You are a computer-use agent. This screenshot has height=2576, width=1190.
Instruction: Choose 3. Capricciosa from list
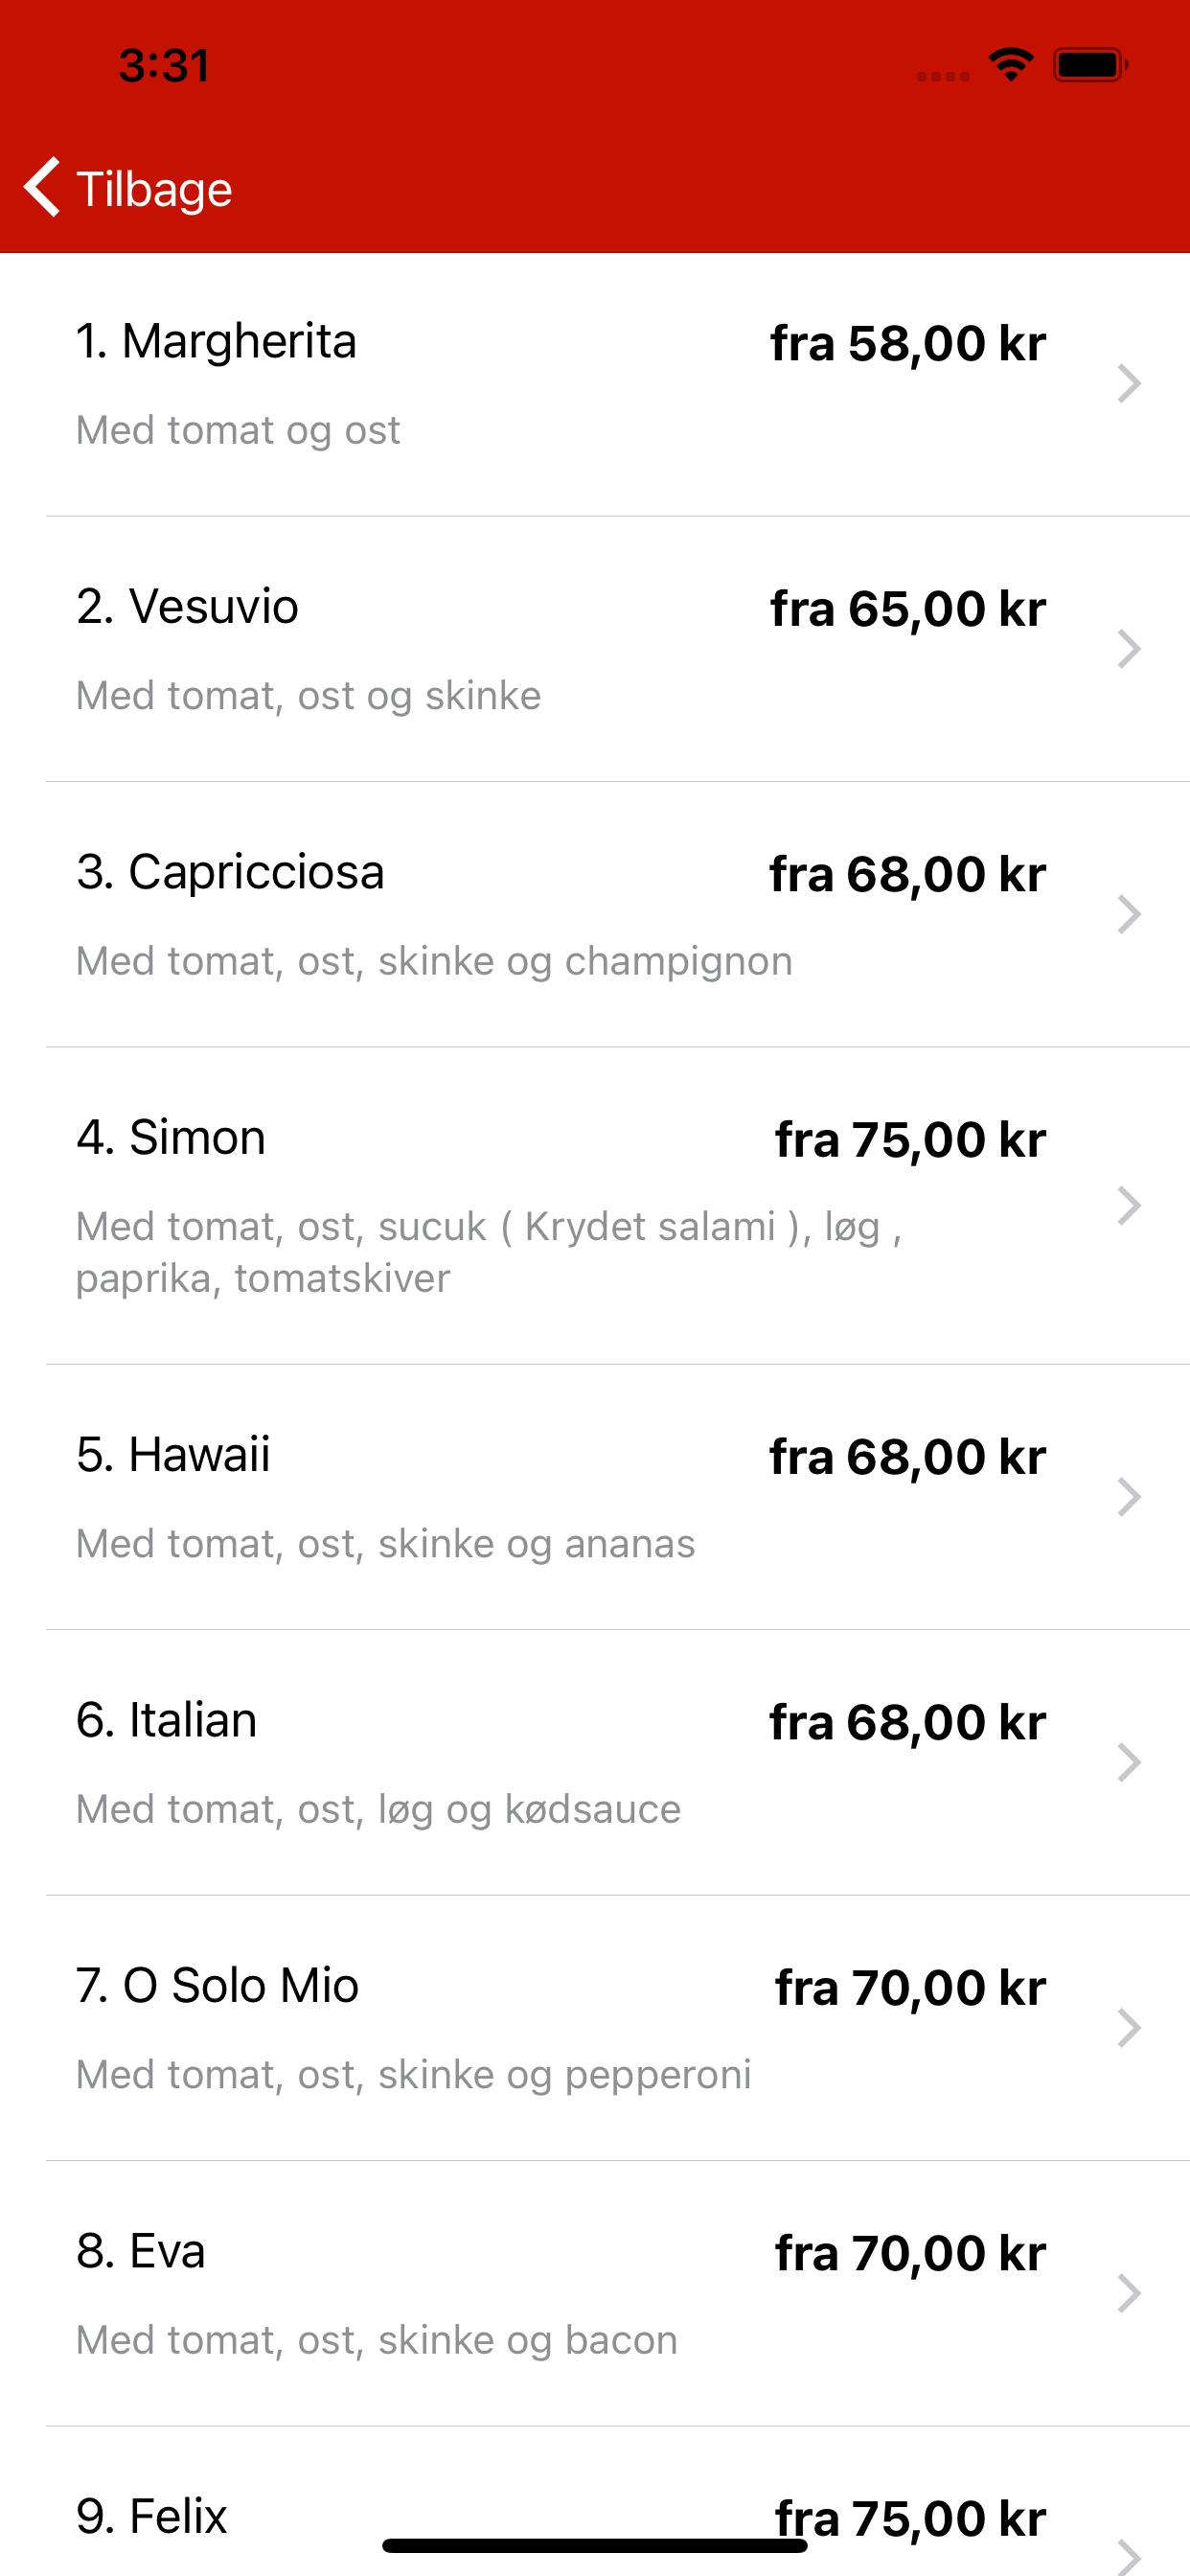pyautogui.click(x=595, y=915)
